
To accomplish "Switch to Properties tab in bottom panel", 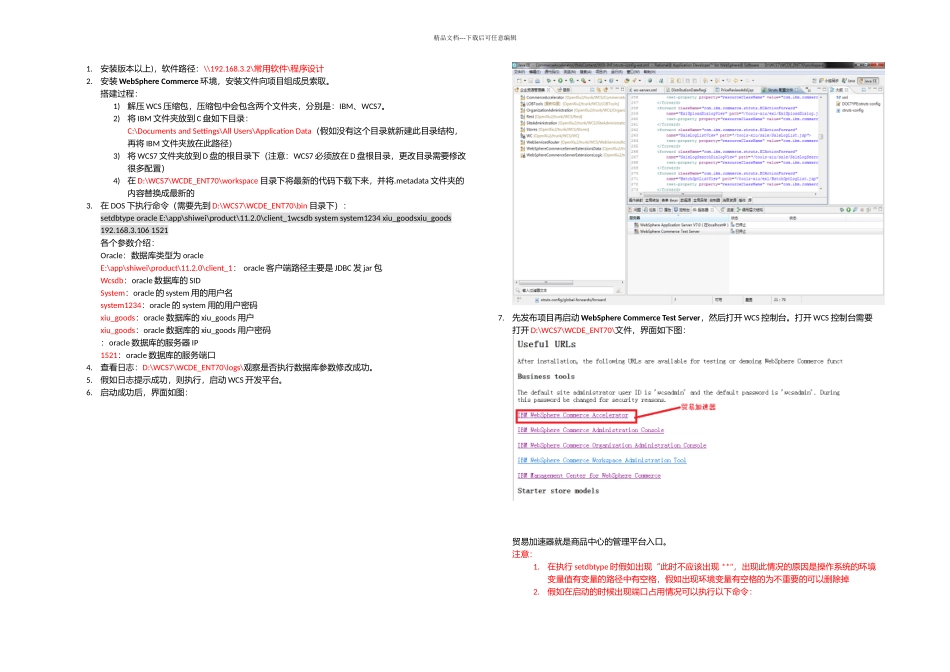I will 665,210.
